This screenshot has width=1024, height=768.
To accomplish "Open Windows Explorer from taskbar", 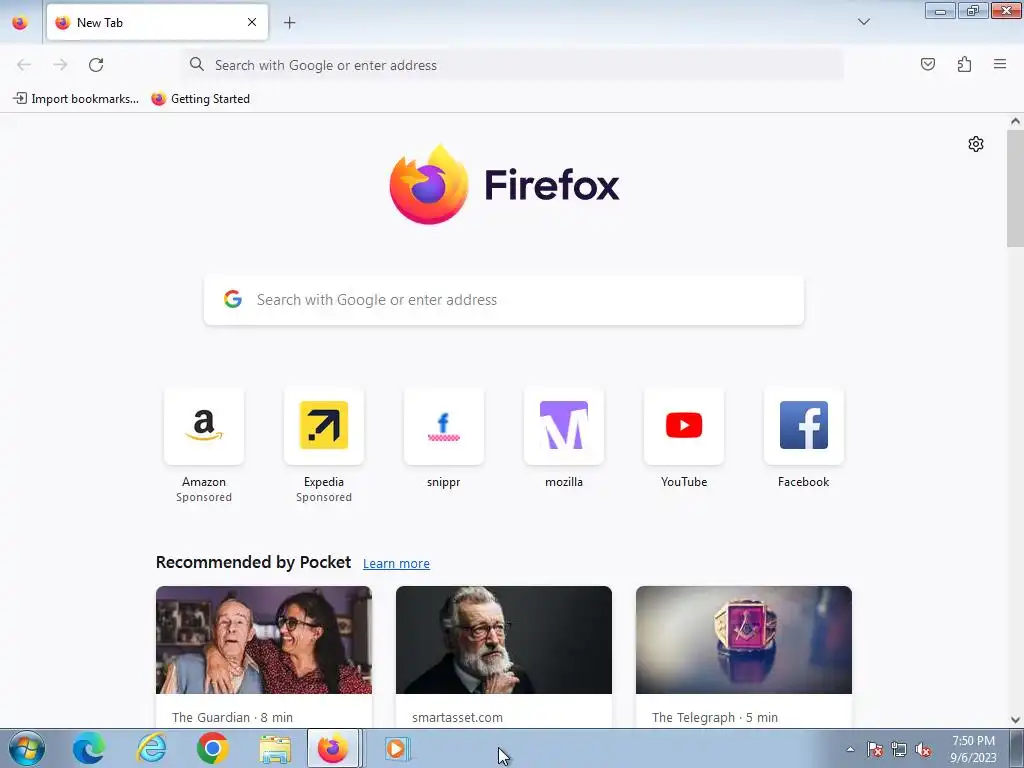I will (275, 748).
